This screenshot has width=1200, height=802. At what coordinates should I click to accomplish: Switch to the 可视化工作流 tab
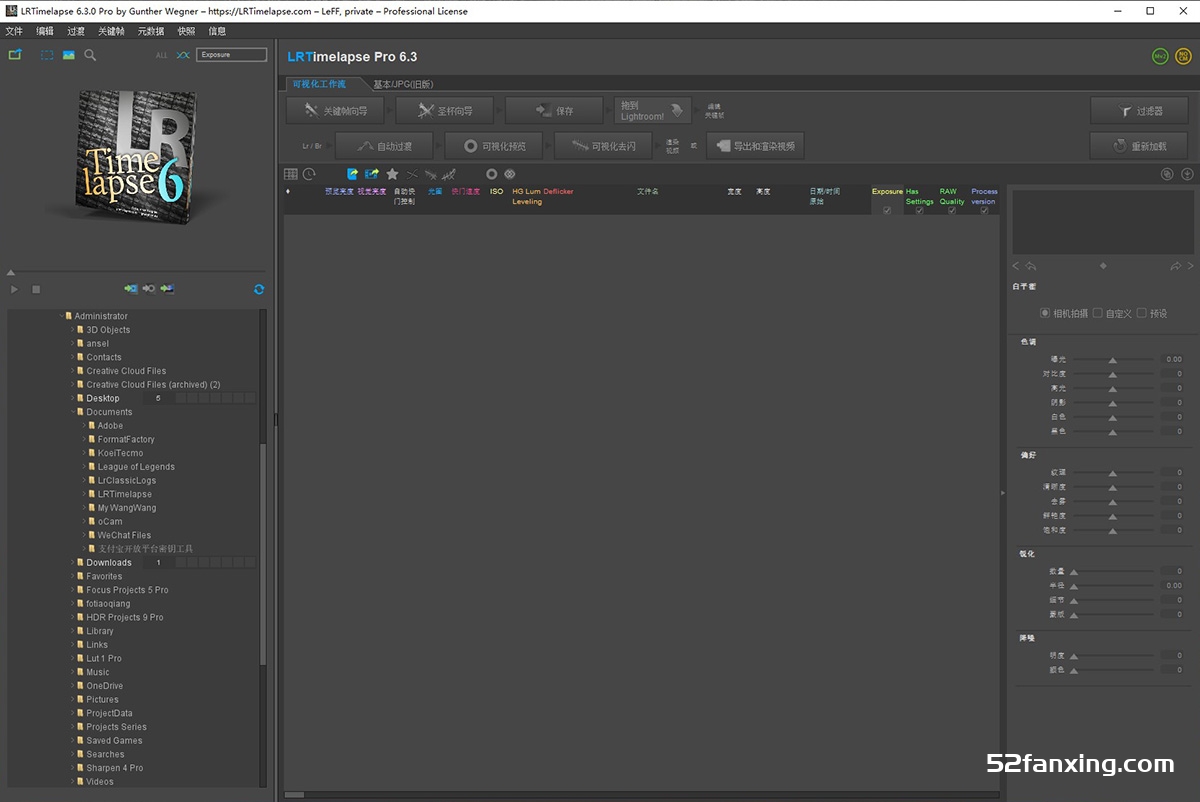(320, 84)
